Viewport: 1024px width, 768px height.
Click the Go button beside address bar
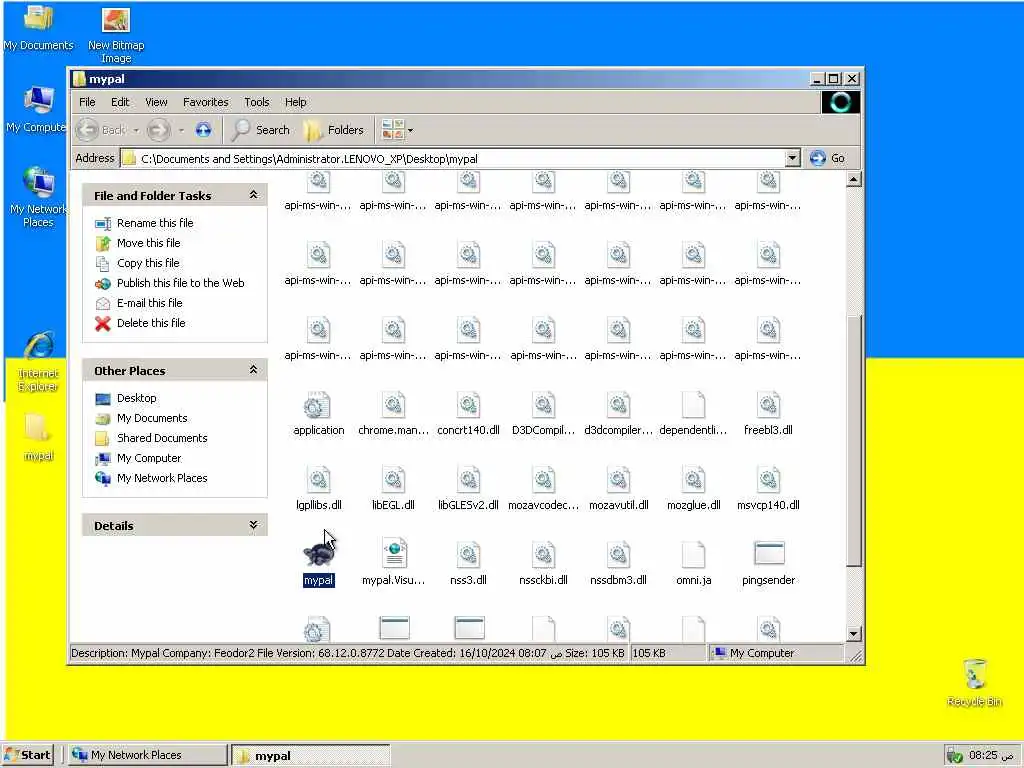pyautogui.click(x=827, y=158)
